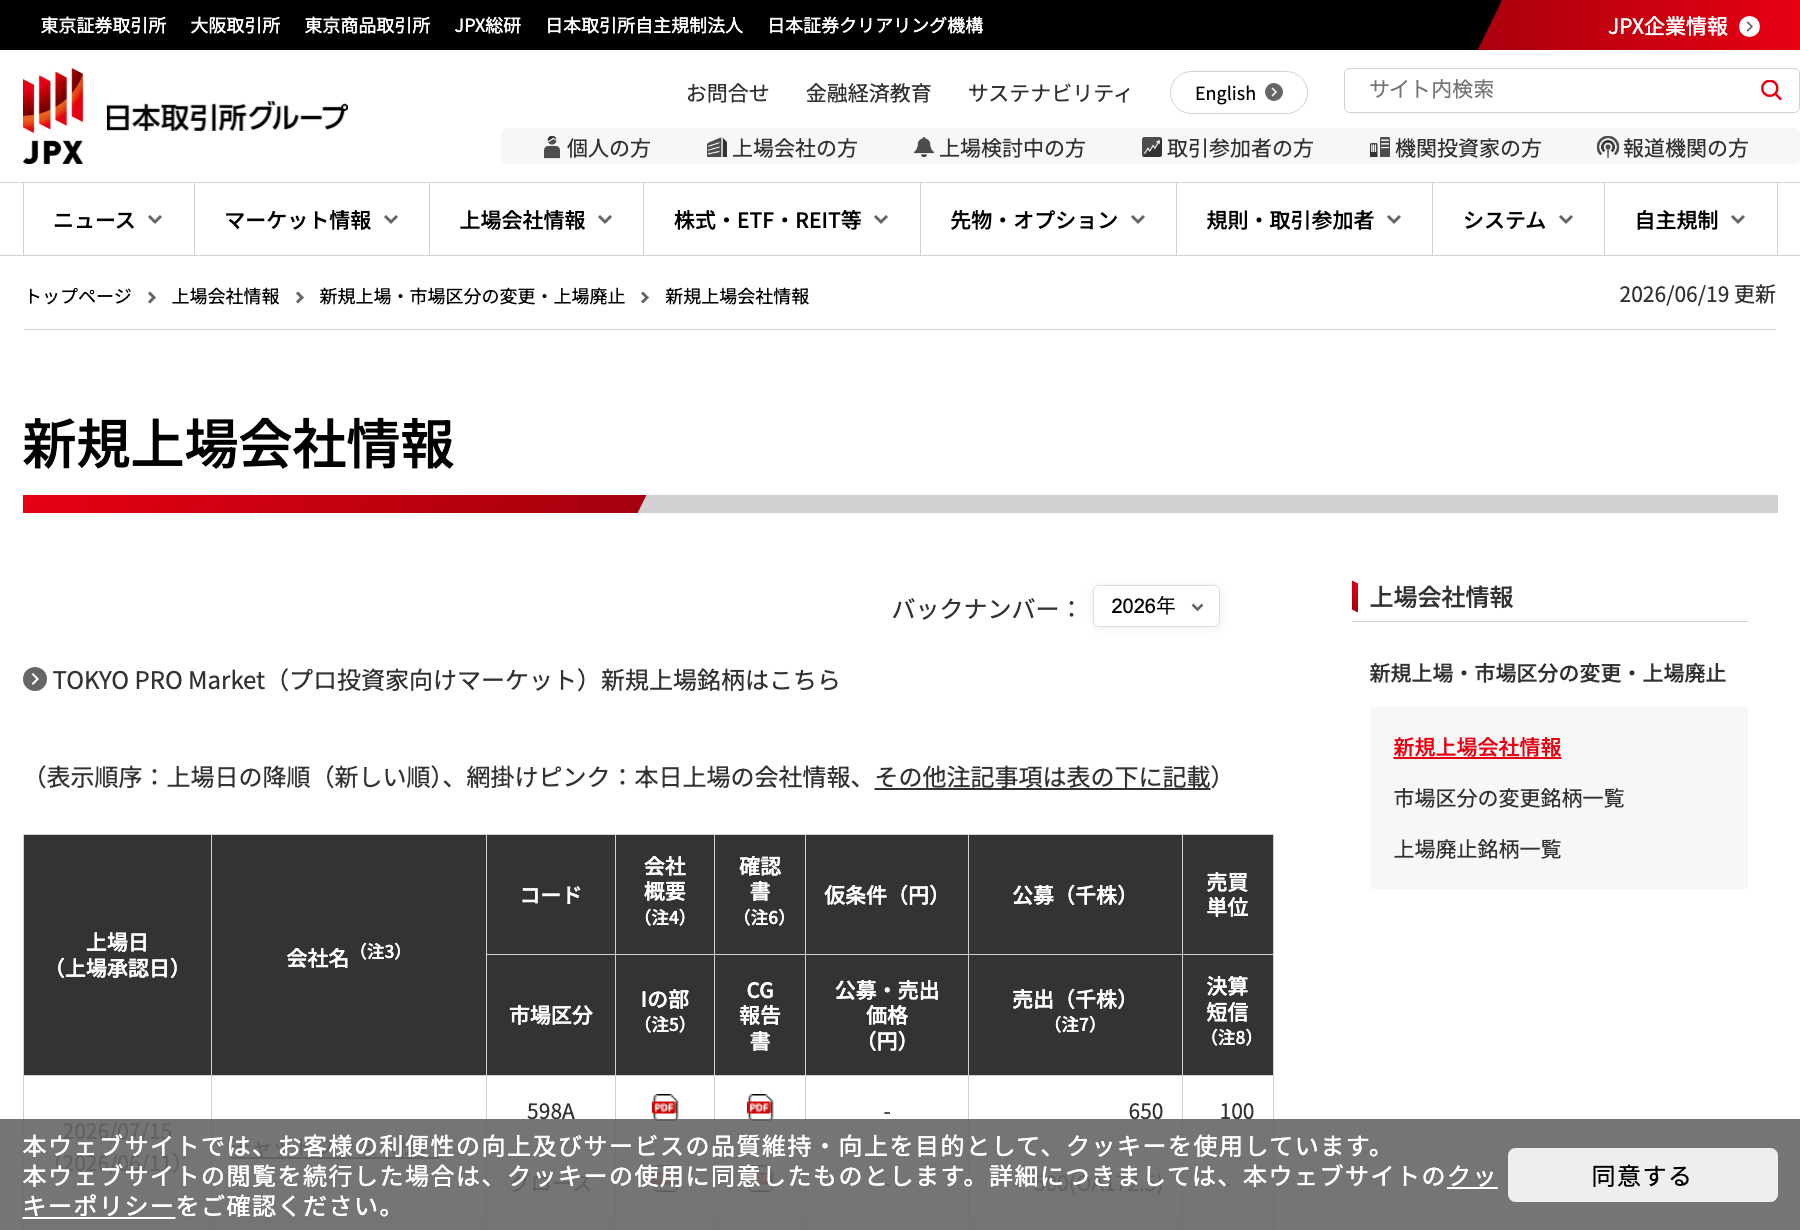
Task: Expand the システム menu
Action: click(1518, 220)
